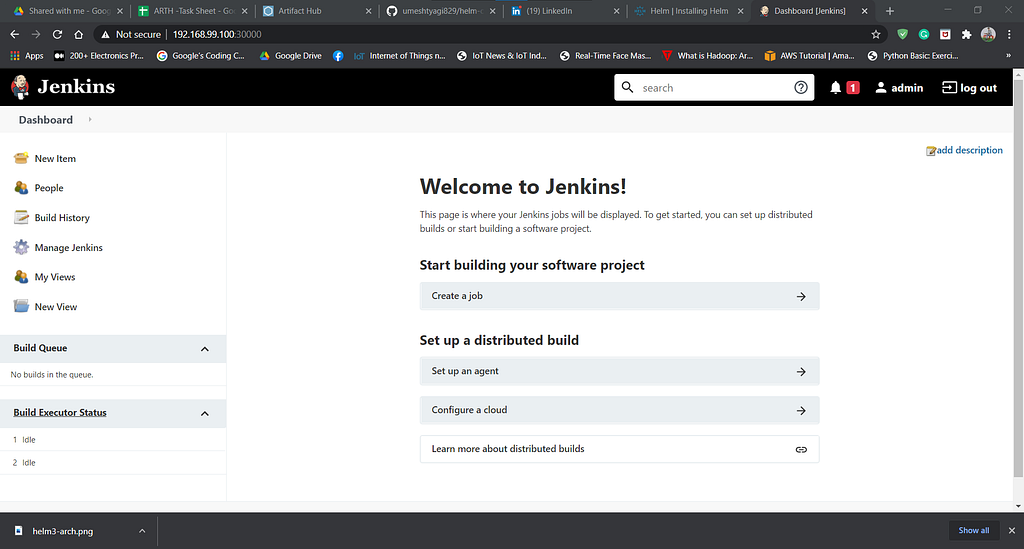Open Build History notepad icon
This screenshot has height=549, width=1024.
tap(21, 217)
